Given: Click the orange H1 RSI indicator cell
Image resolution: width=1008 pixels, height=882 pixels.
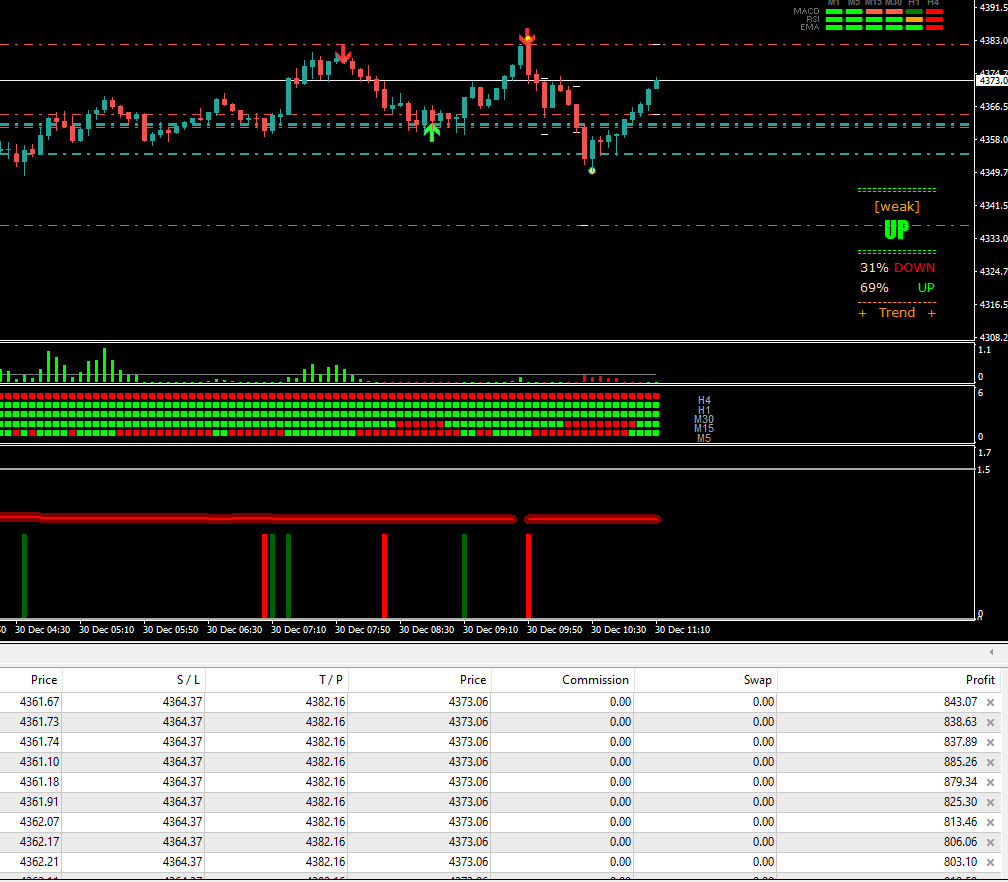Looking at the screenshot, I should click(913, 19).
